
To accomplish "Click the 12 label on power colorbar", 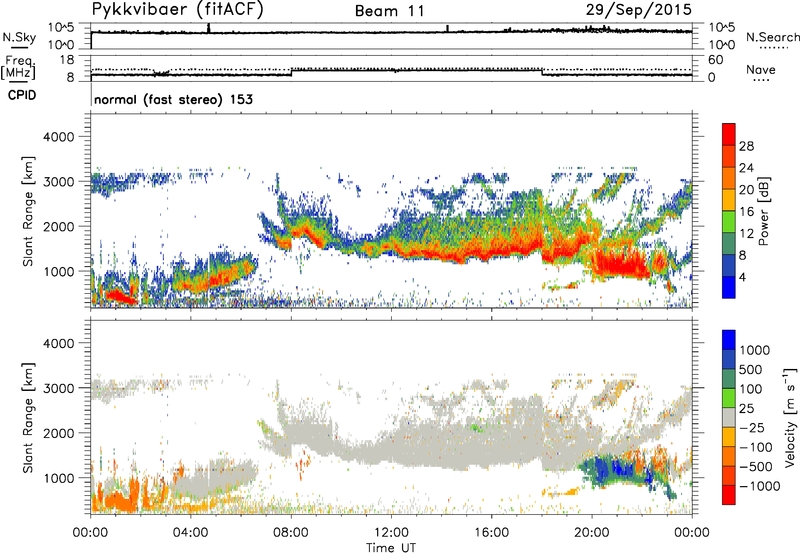I will tap(746, 234).
